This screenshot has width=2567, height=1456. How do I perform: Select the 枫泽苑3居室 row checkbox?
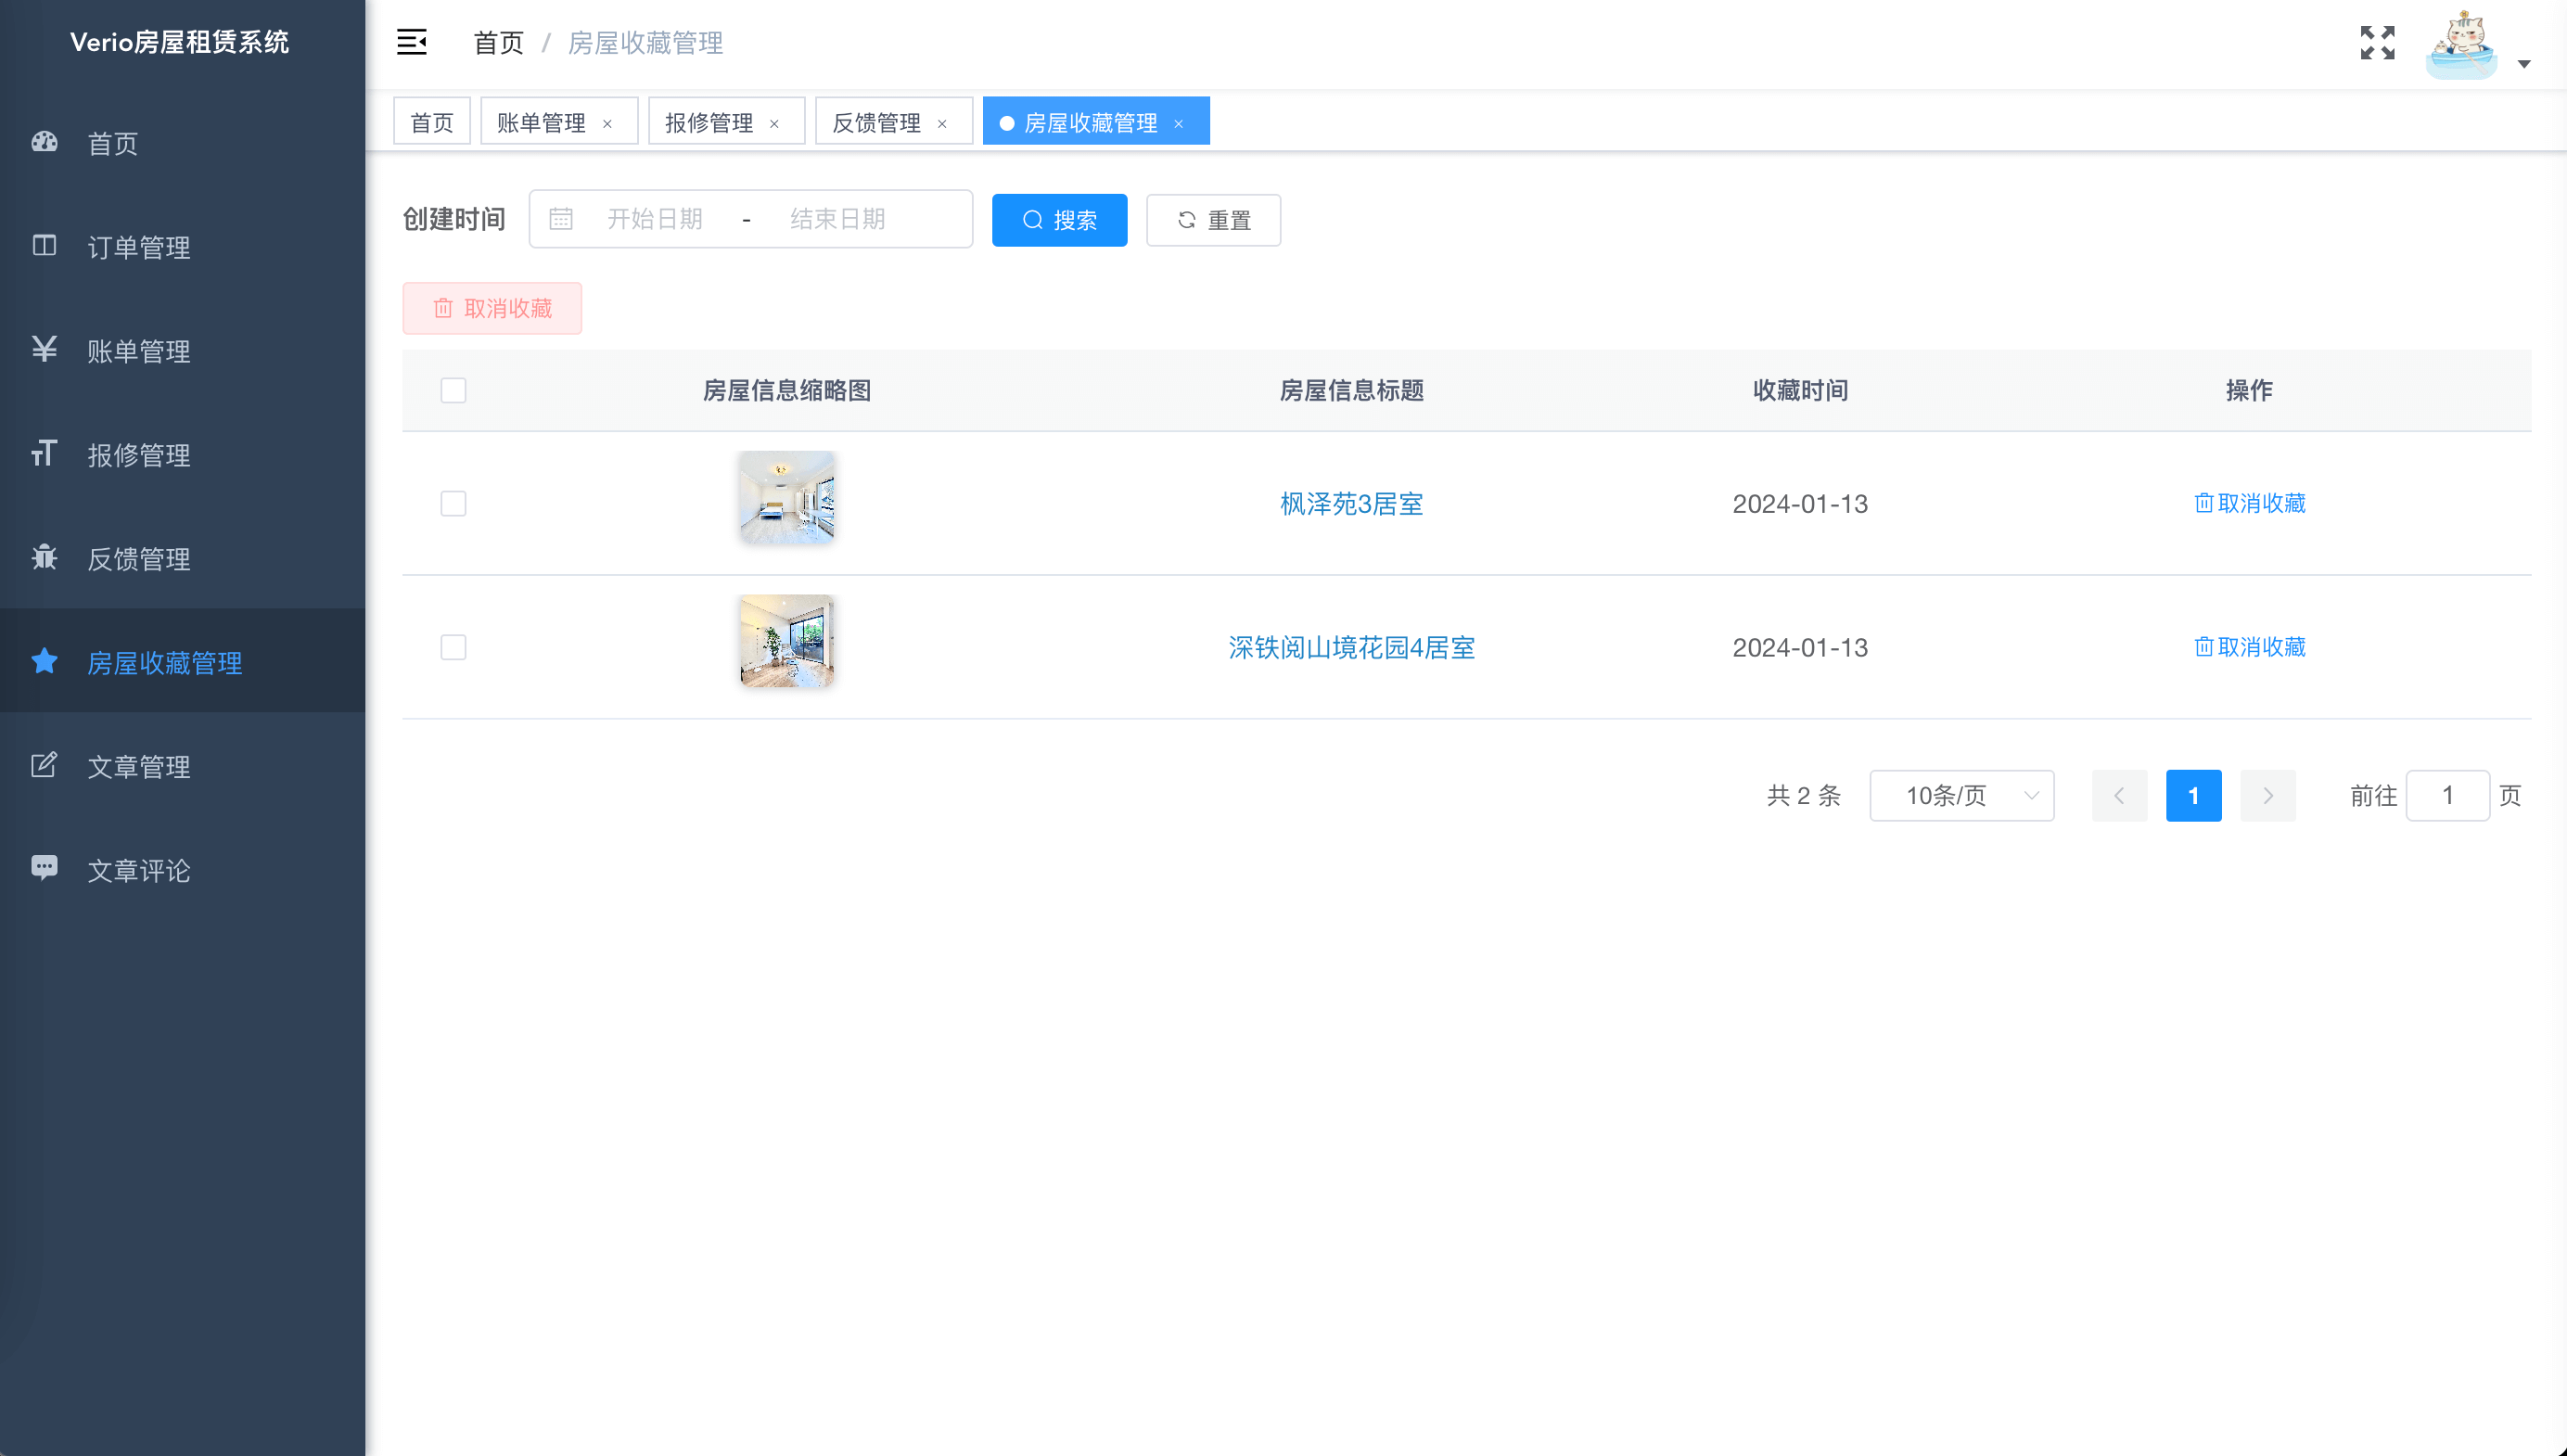click(453, 503)
